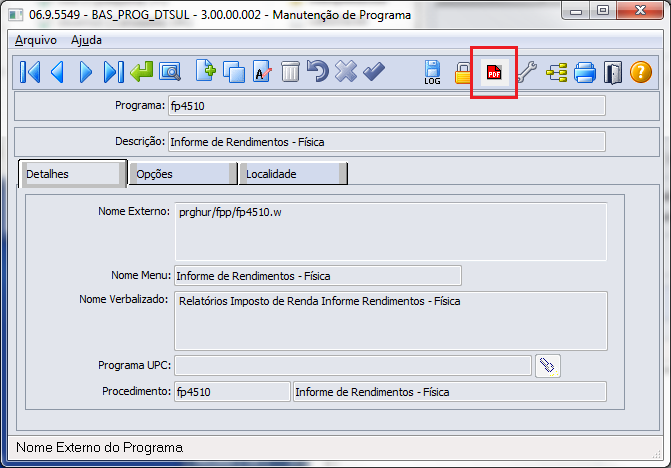
Task: Click the Programa field with fp4510
Action: [x=387, y=106]
